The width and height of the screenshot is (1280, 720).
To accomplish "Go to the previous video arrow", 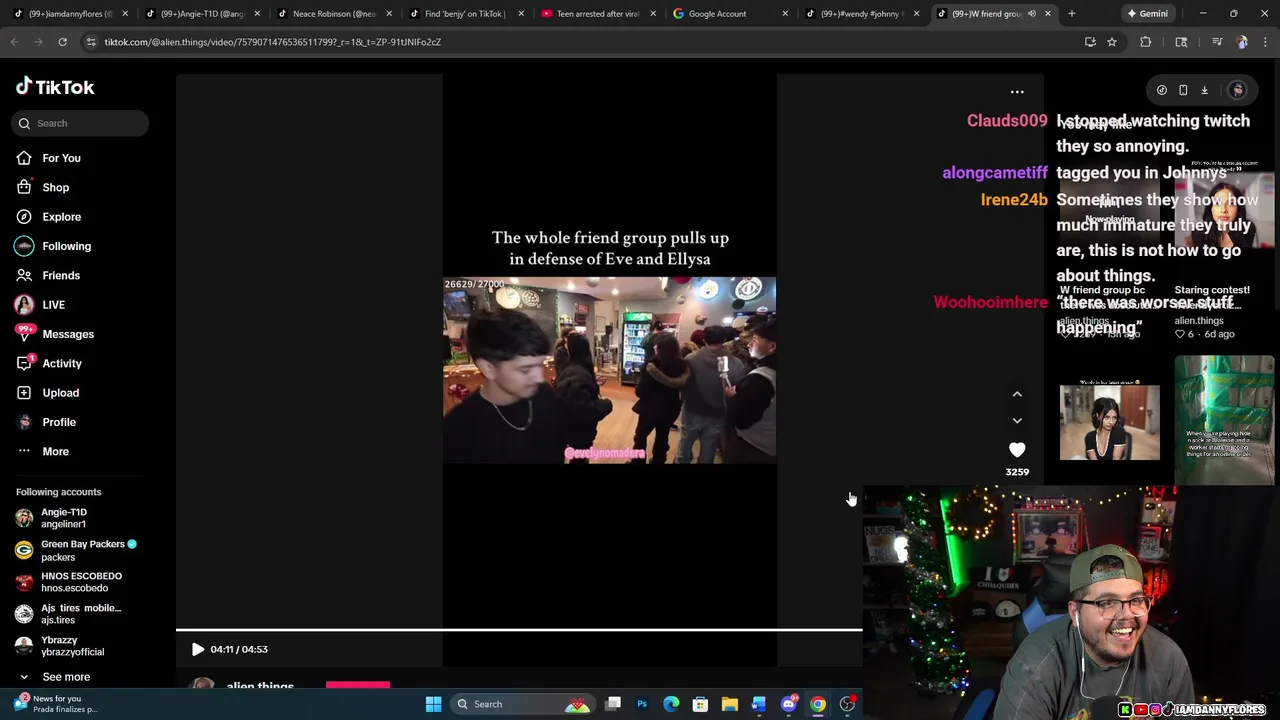I will click(1017, 394).
